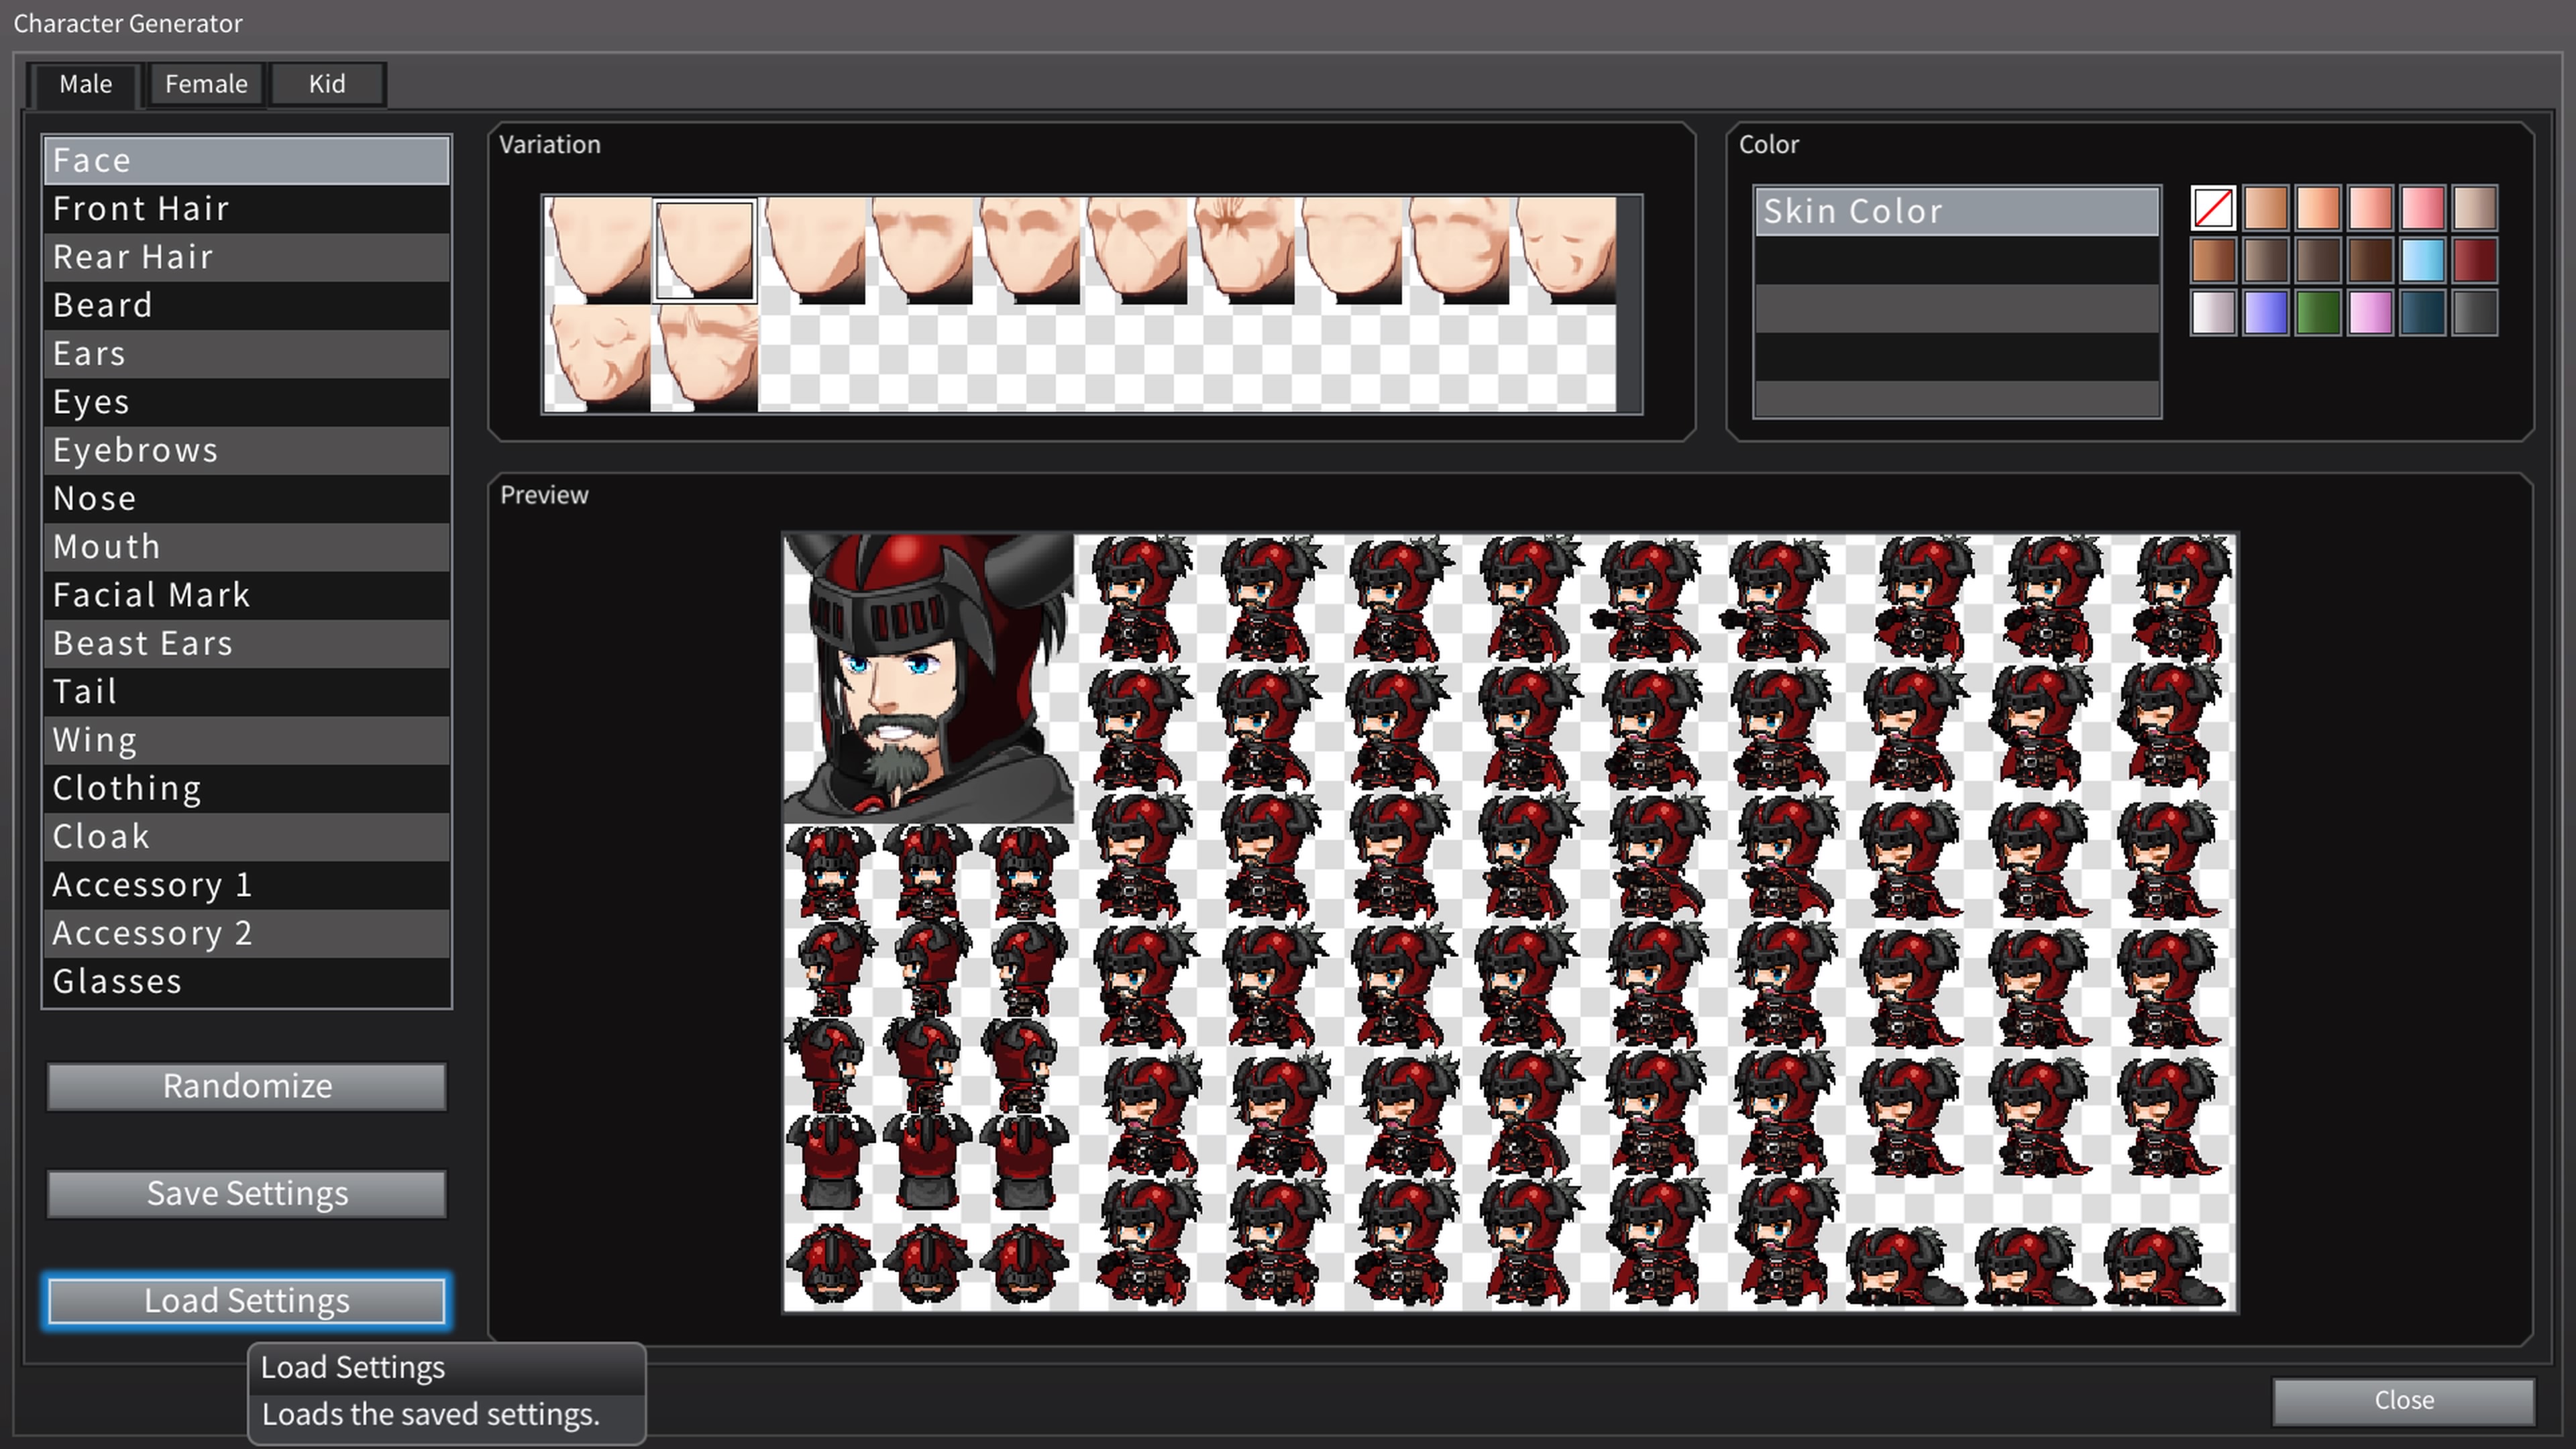Apply the pink skin color swatch
Screen dimensions: 2576x1449
[2422, 208]
